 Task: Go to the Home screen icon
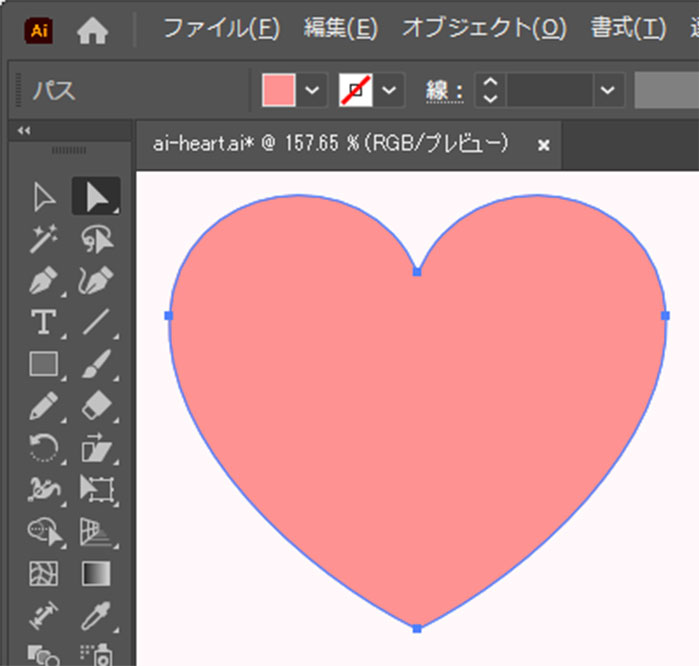92,31
